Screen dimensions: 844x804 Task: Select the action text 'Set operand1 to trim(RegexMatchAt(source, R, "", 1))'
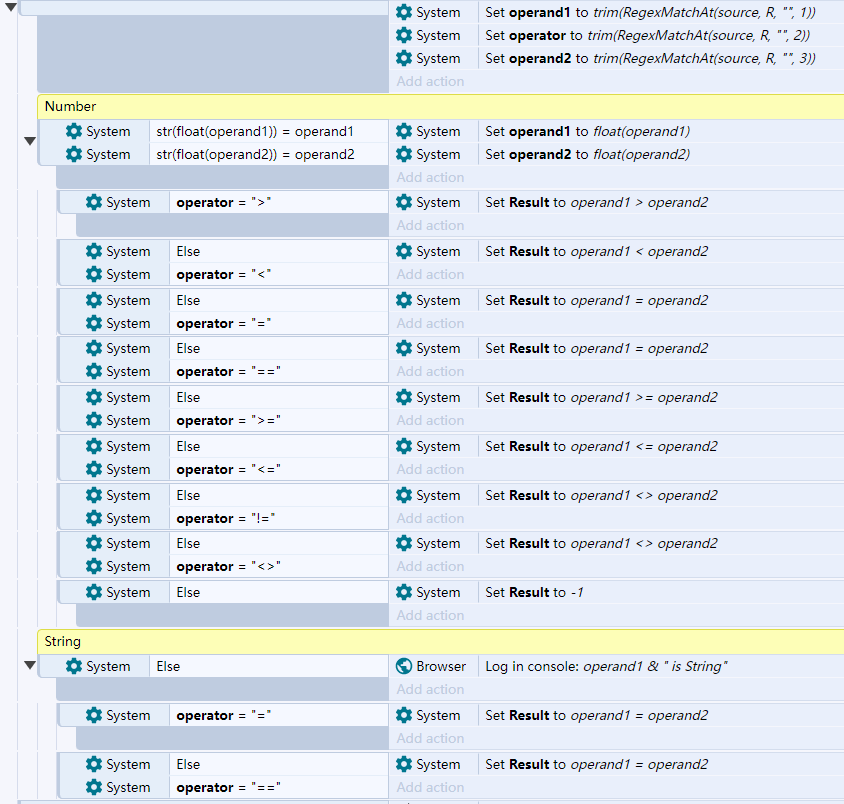coord(650,12)
